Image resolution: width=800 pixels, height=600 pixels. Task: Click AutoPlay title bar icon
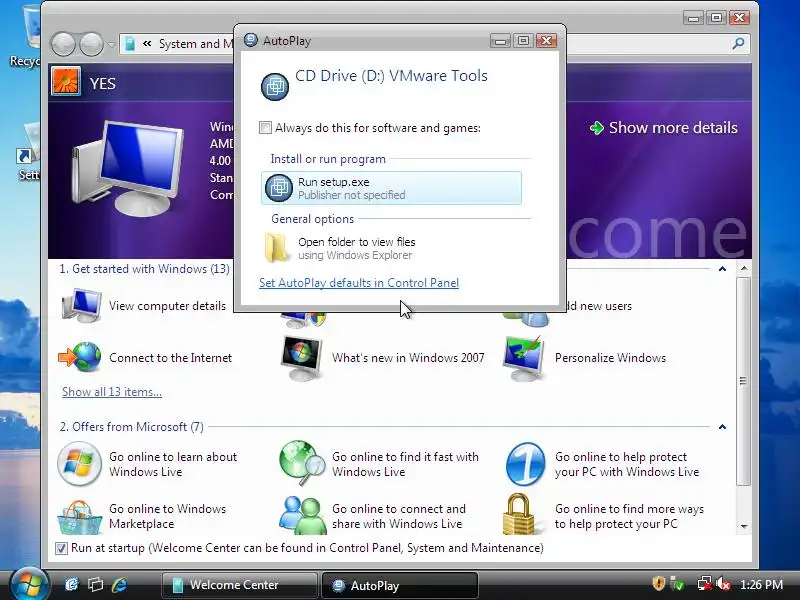coord(251,40)
